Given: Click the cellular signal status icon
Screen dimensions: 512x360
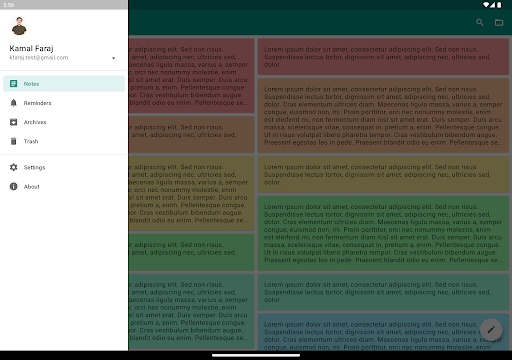Looking at the screenshot, I should [492, 5].
